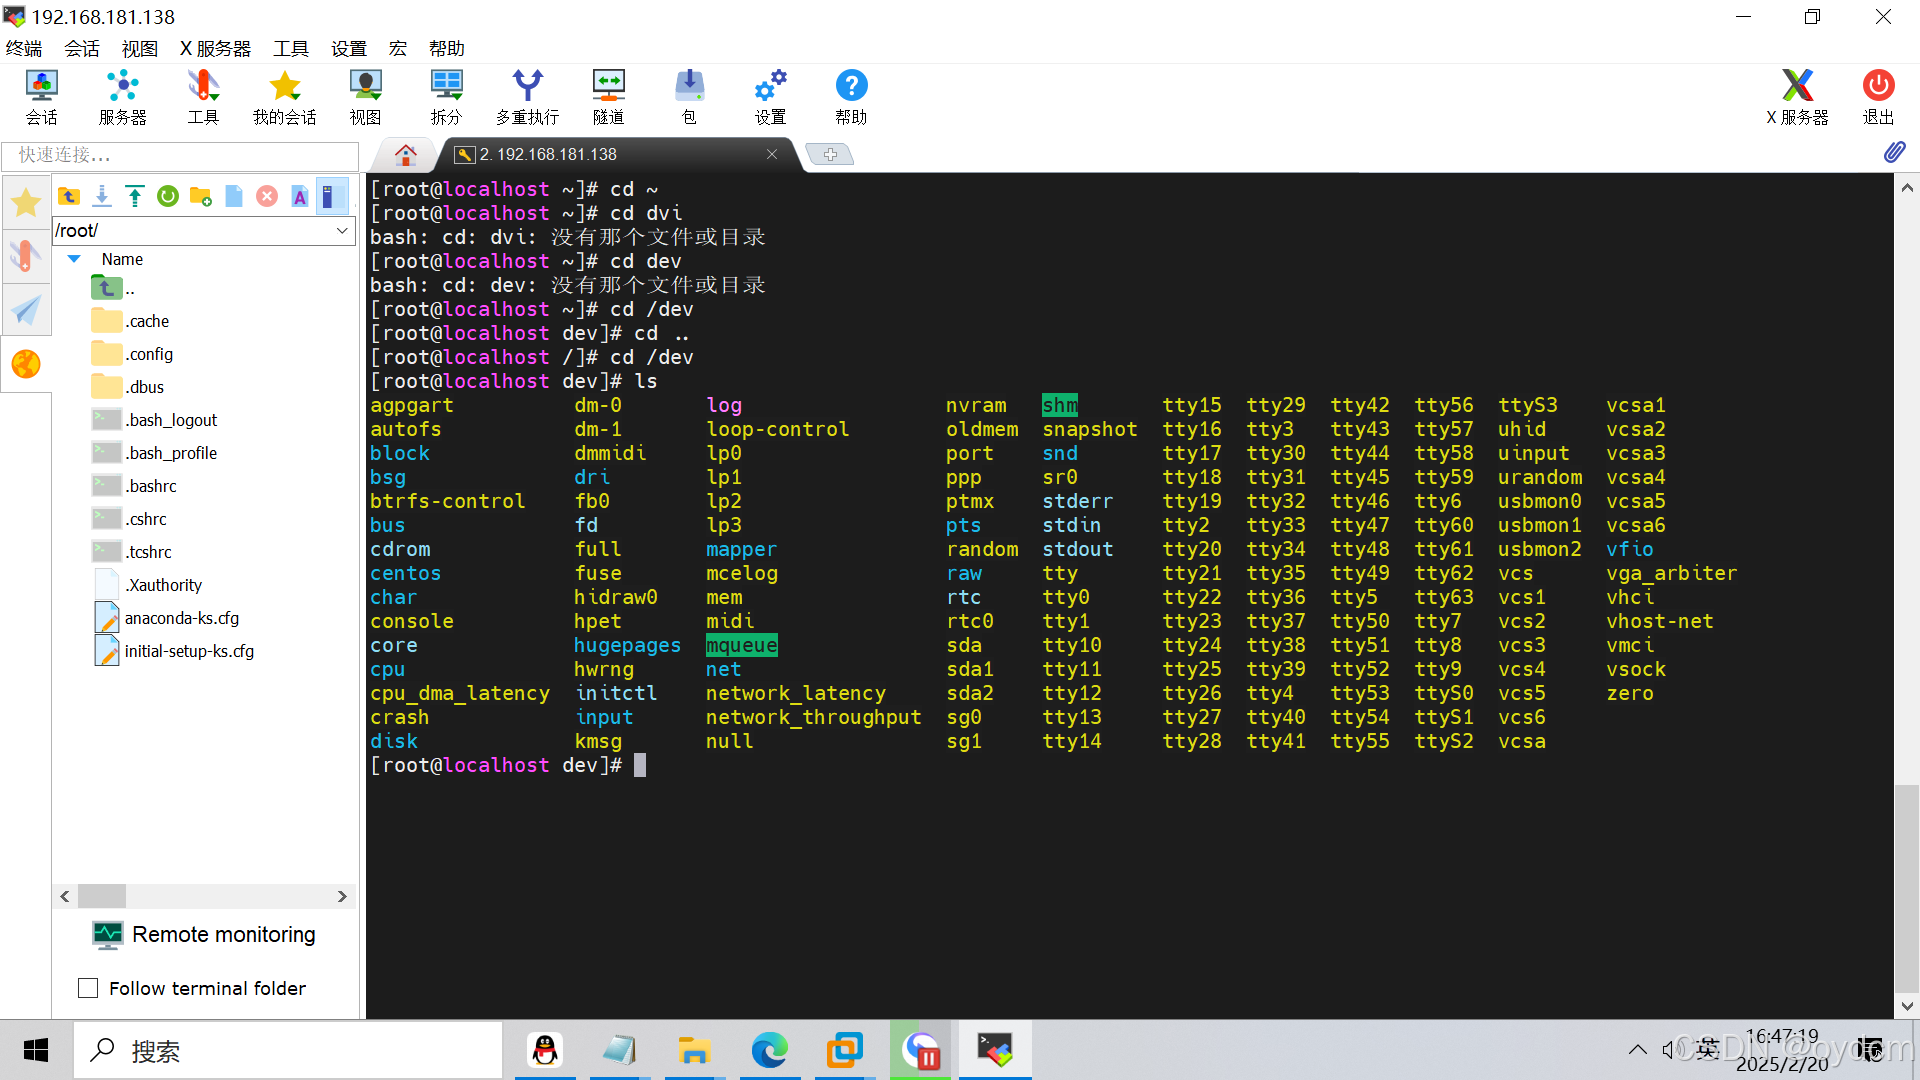Collapse the Name column triangle

(x=74, y=259)
